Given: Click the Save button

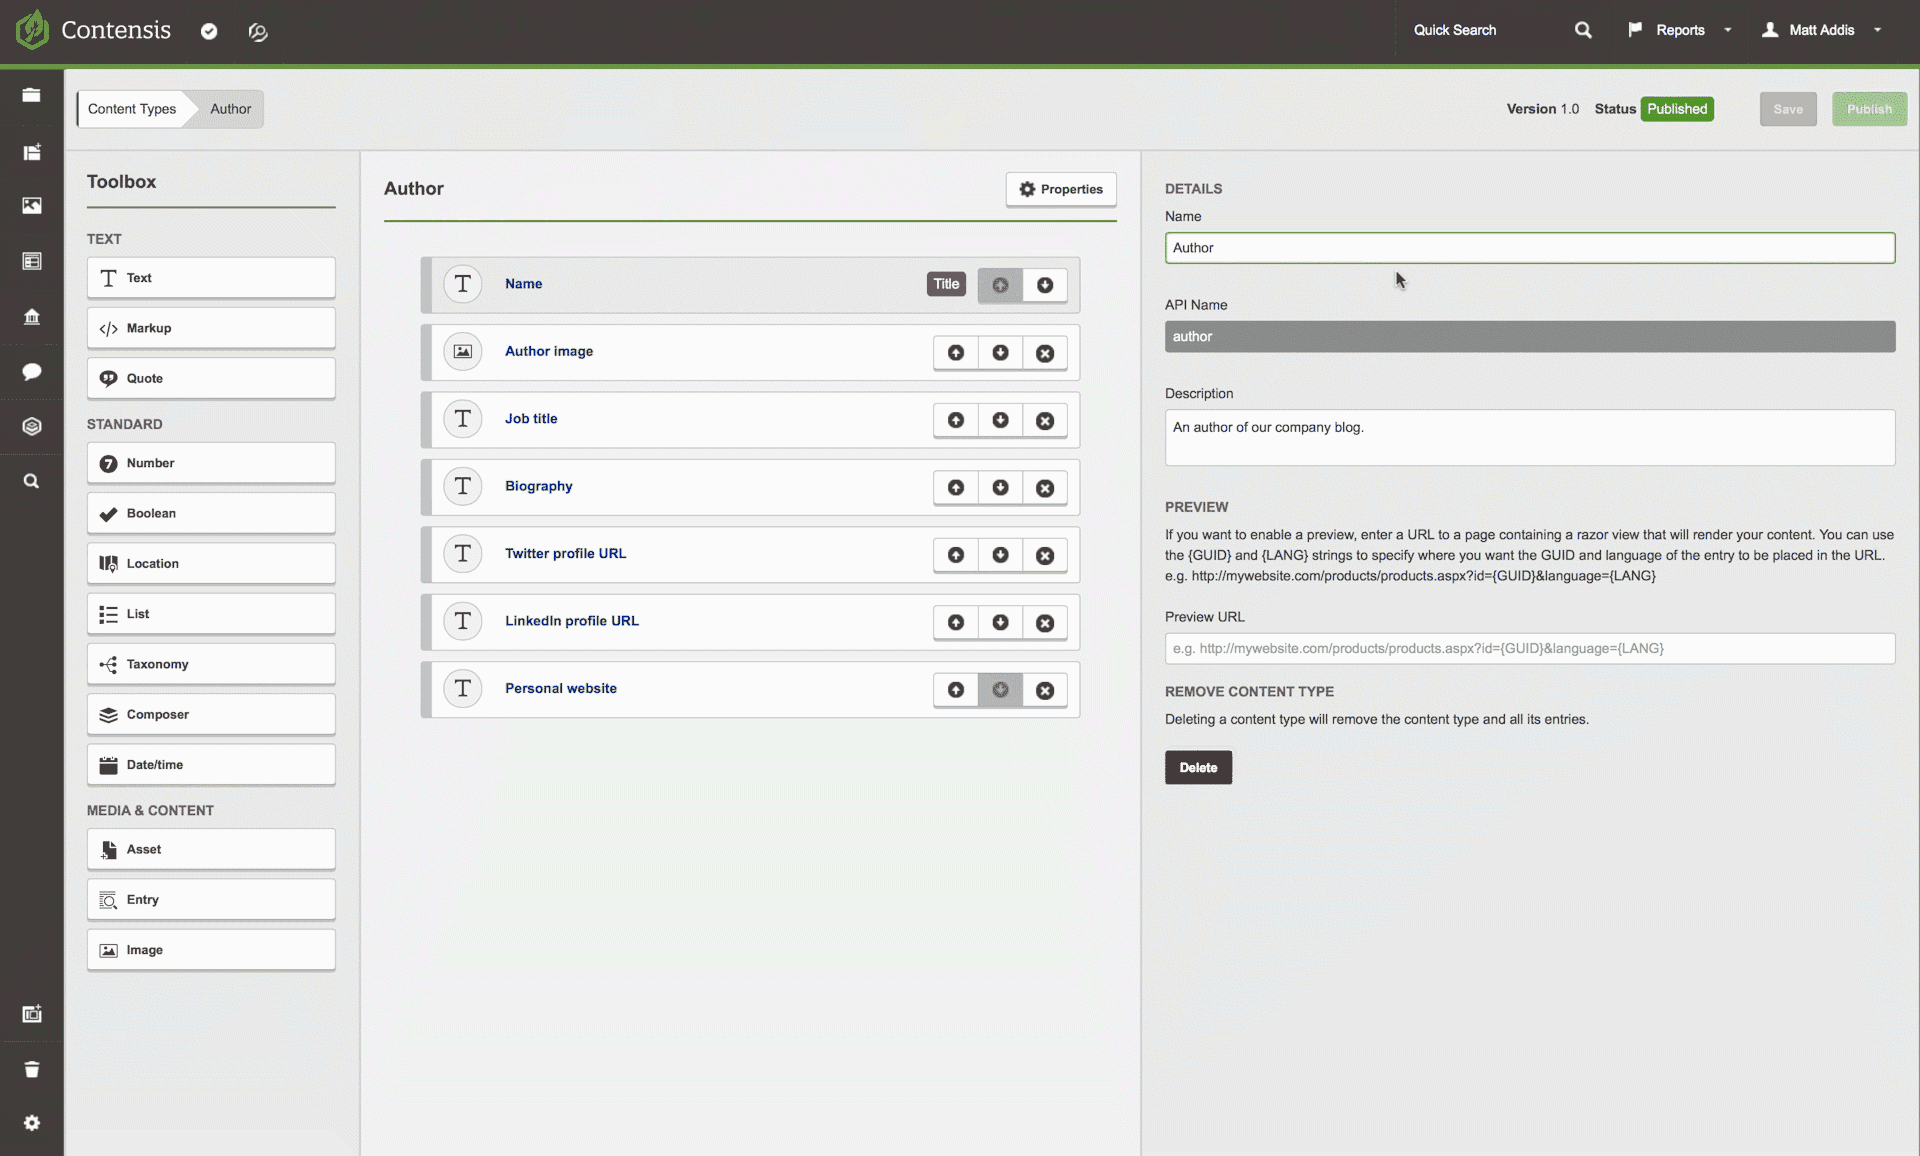Looking at the screenshot, I should point(1788,109).
